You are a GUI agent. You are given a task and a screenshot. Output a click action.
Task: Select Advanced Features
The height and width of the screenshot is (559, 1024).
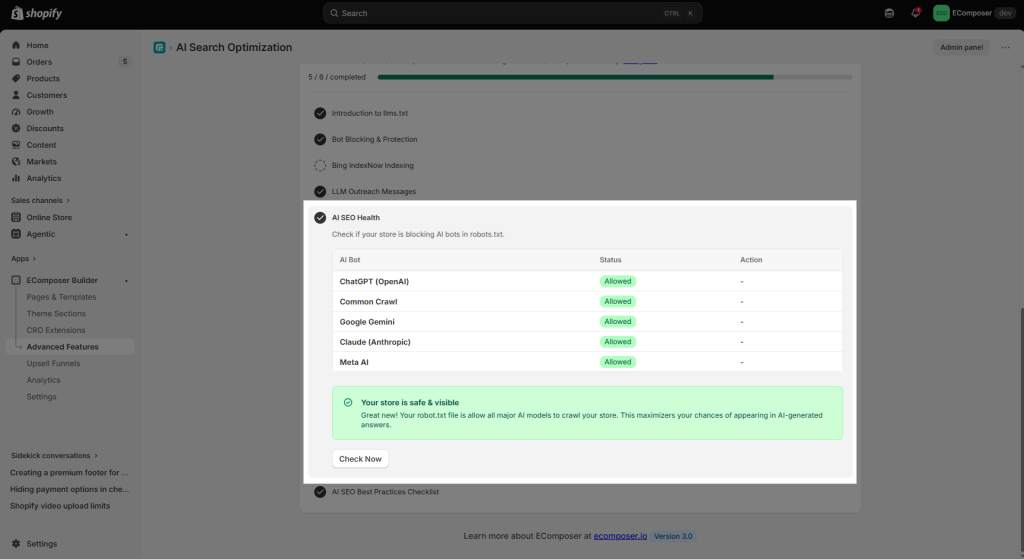click(70, 347)
